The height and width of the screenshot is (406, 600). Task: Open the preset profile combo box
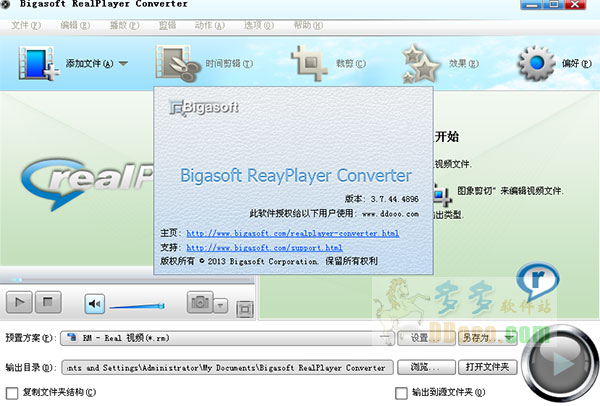[227, 338]
